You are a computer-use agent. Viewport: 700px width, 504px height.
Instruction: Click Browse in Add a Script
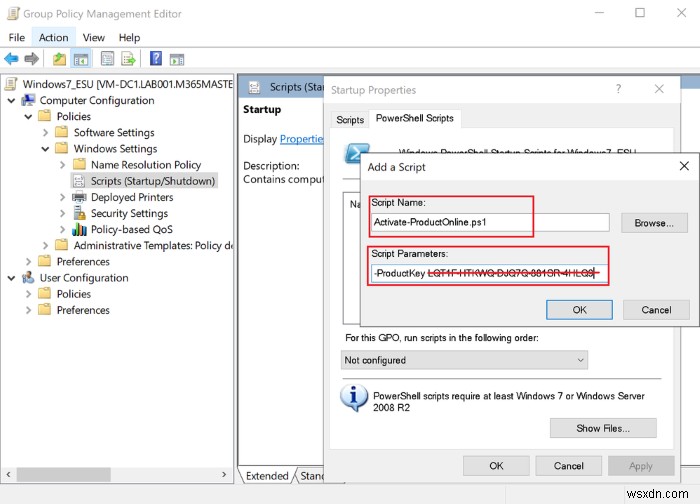654,223
